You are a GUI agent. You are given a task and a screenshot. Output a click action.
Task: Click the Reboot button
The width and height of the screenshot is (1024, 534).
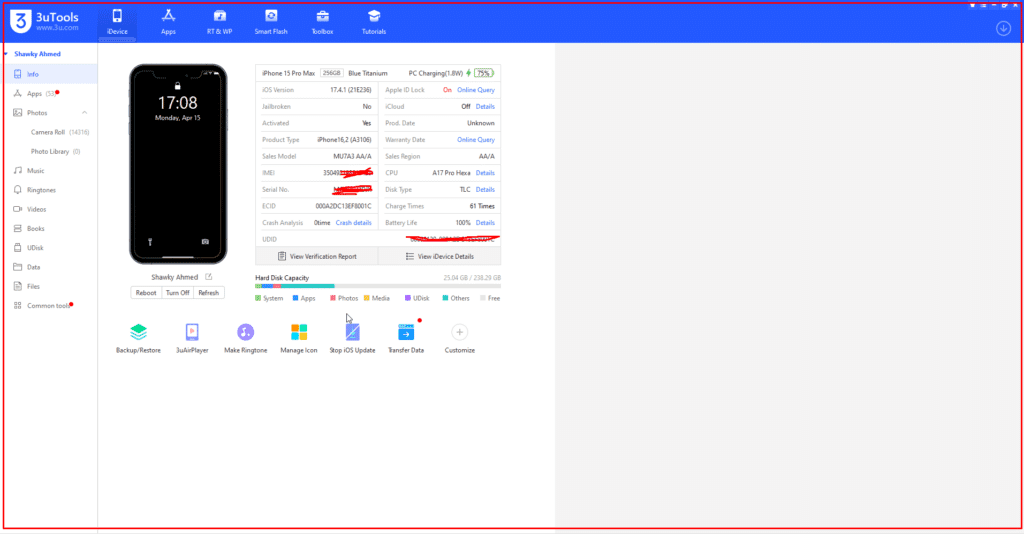coord(146,293)
